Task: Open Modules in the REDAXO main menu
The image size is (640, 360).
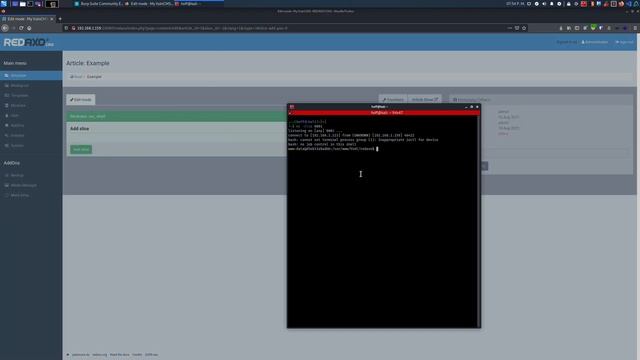Action: point(31,106)
